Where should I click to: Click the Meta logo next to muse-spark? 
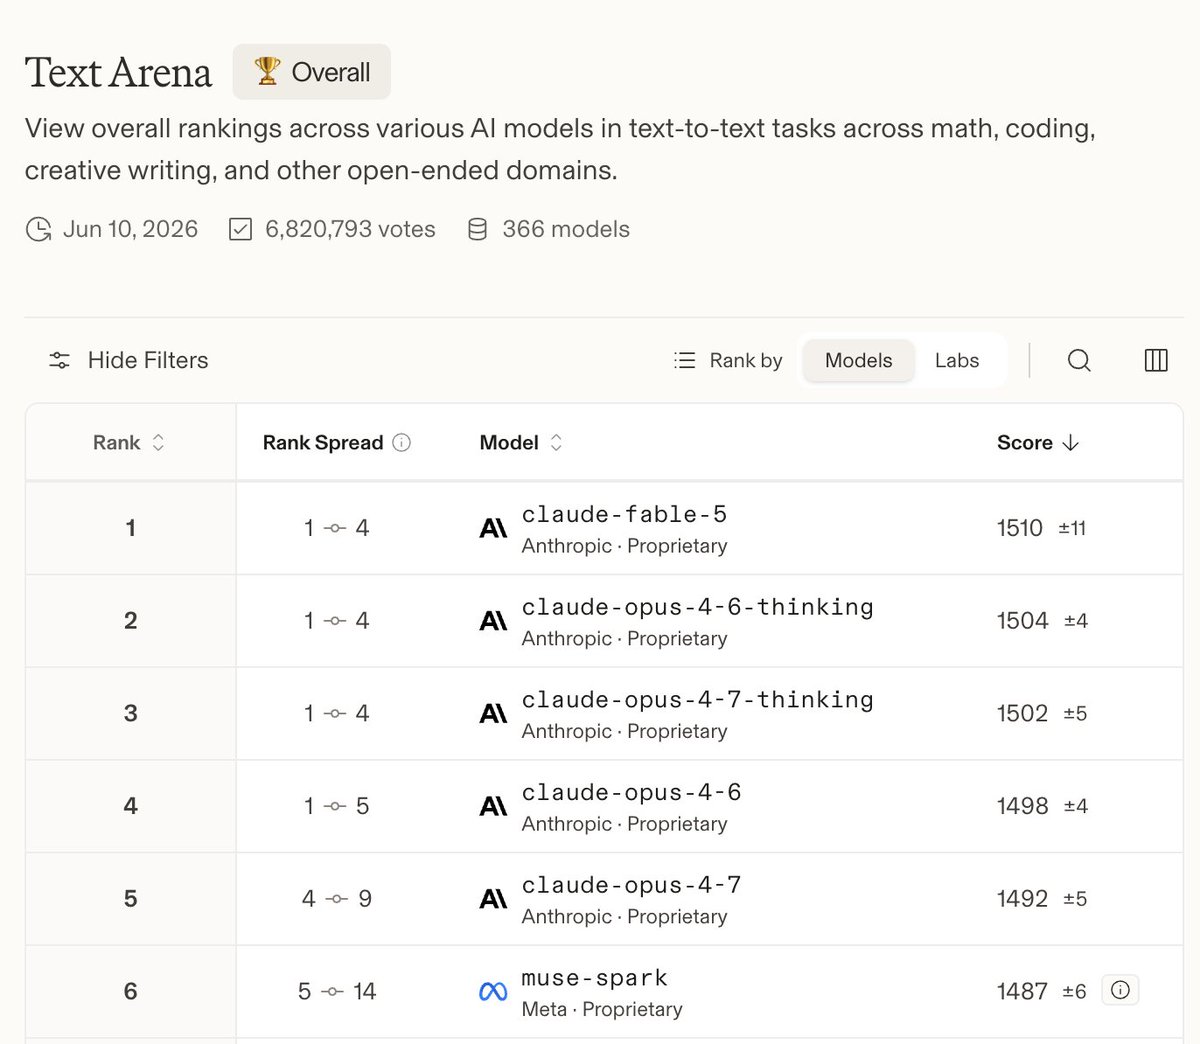pyautogui.click(x=493, y=992)
